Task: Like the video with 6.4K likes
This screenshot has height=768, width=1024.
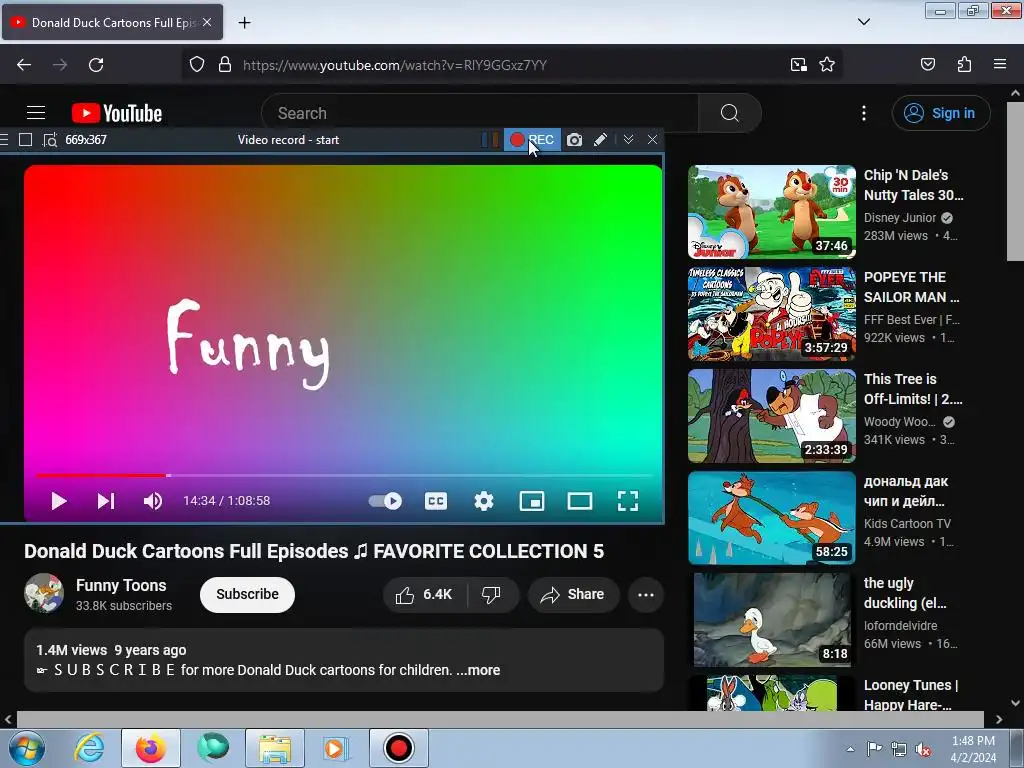Action: click(x=424, y=594)
